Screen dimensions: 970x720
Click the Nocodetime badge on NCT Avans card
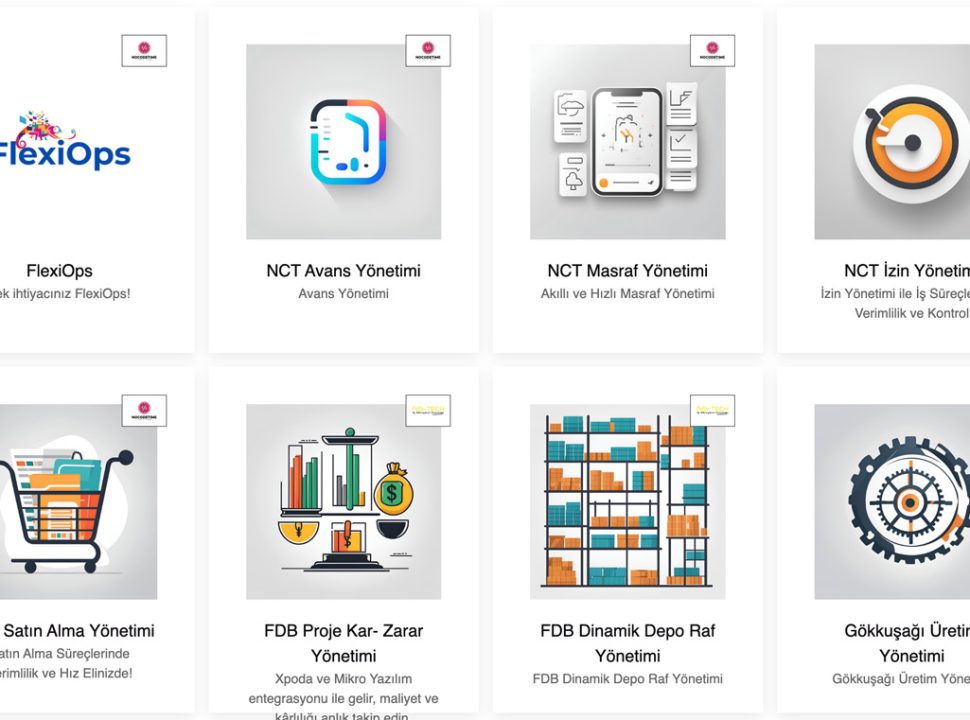(428, 51)
